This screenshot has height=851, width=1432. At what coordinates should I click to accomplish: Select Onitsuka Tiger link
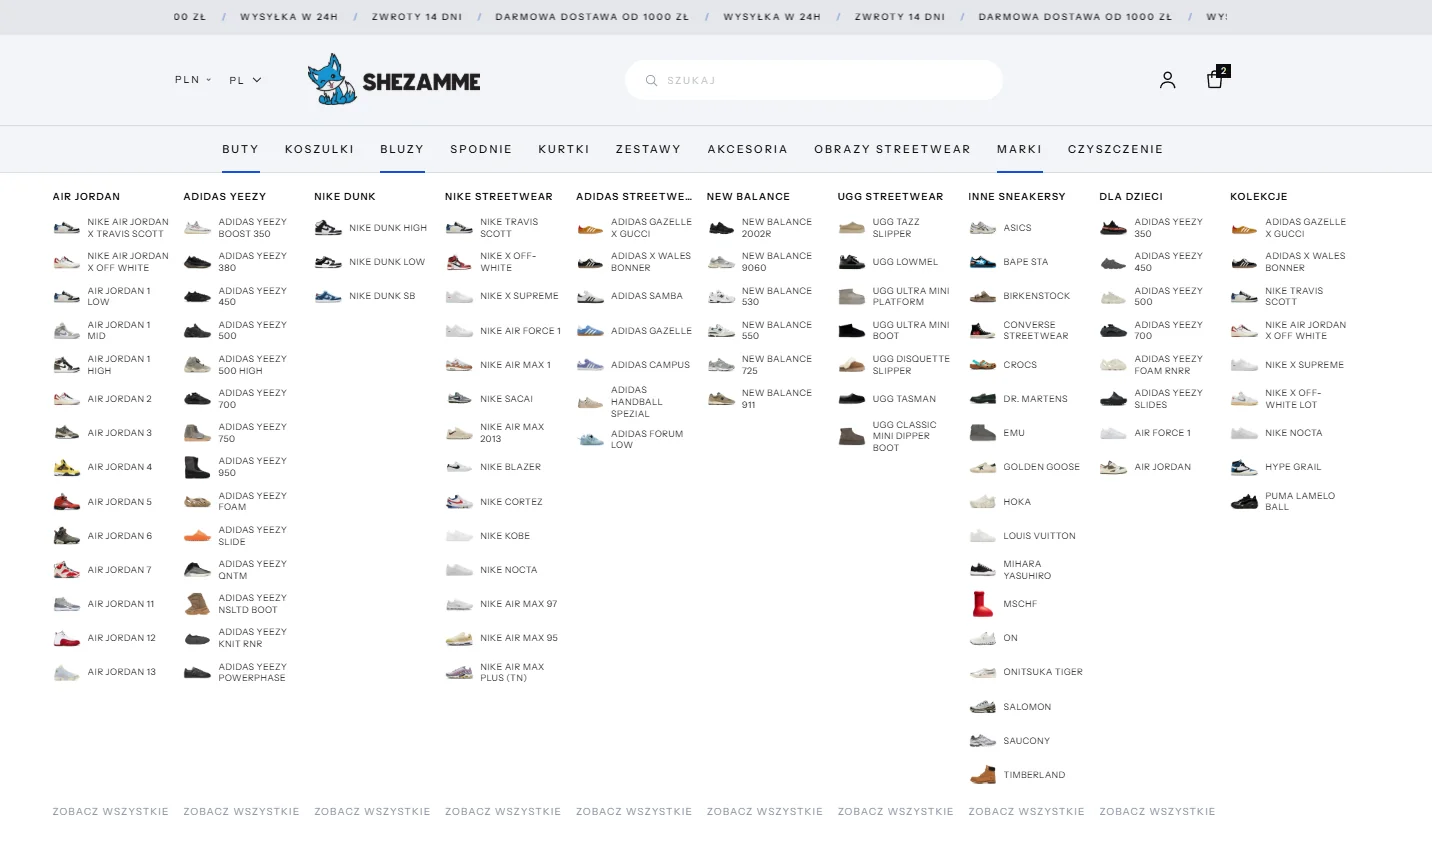pyautogui.click(x=1043, y=672)
